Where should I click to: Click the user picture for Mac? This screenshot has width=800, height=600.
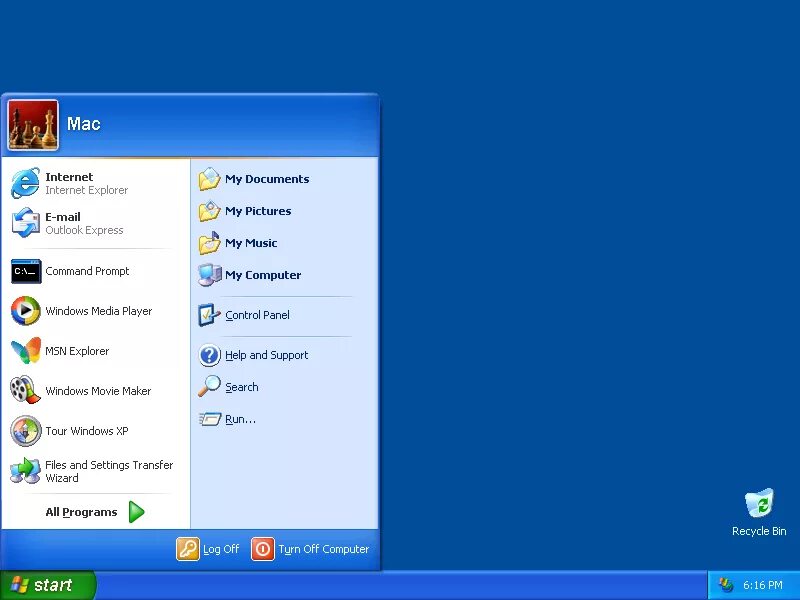(x=32, y=123)
